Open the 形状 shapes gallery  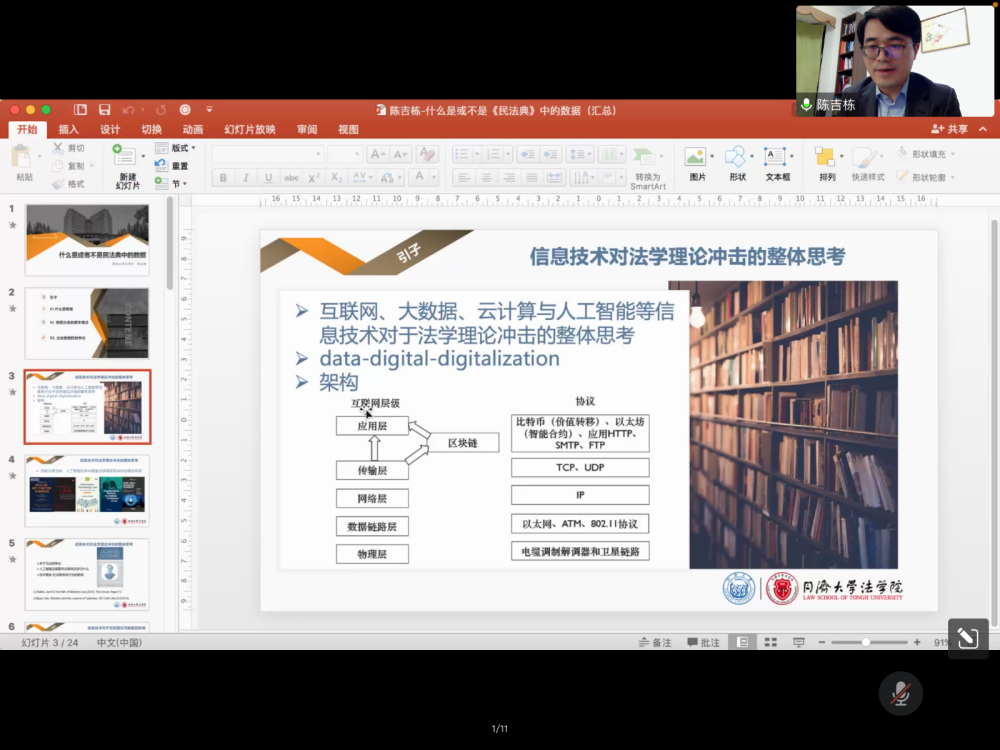[736, 158]
